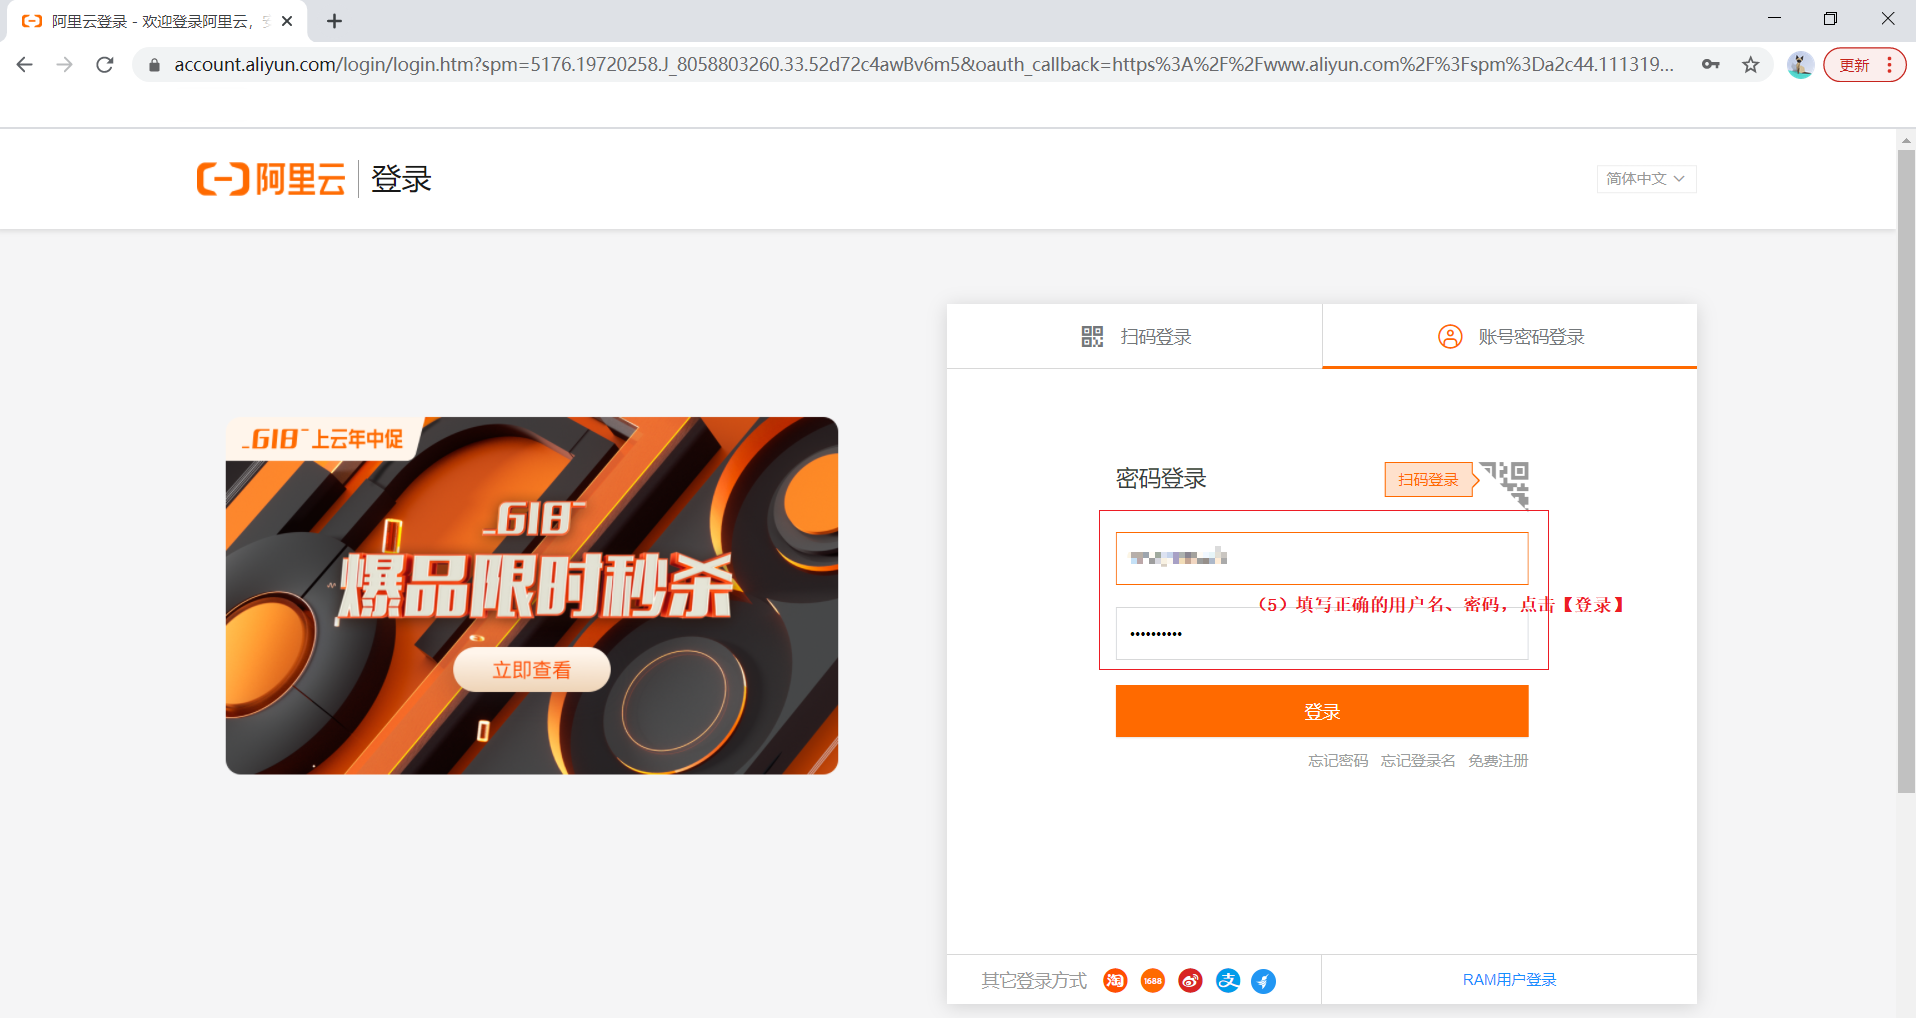Log in with 1688 icon

tap(1153, 981)
